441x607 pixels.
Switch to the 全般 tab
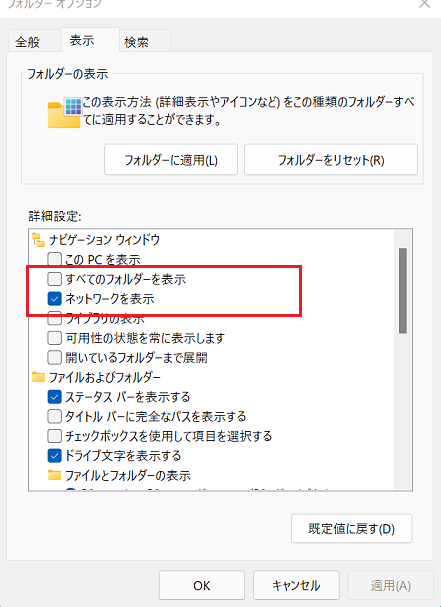pyautogui.click(x=27, y=42)
